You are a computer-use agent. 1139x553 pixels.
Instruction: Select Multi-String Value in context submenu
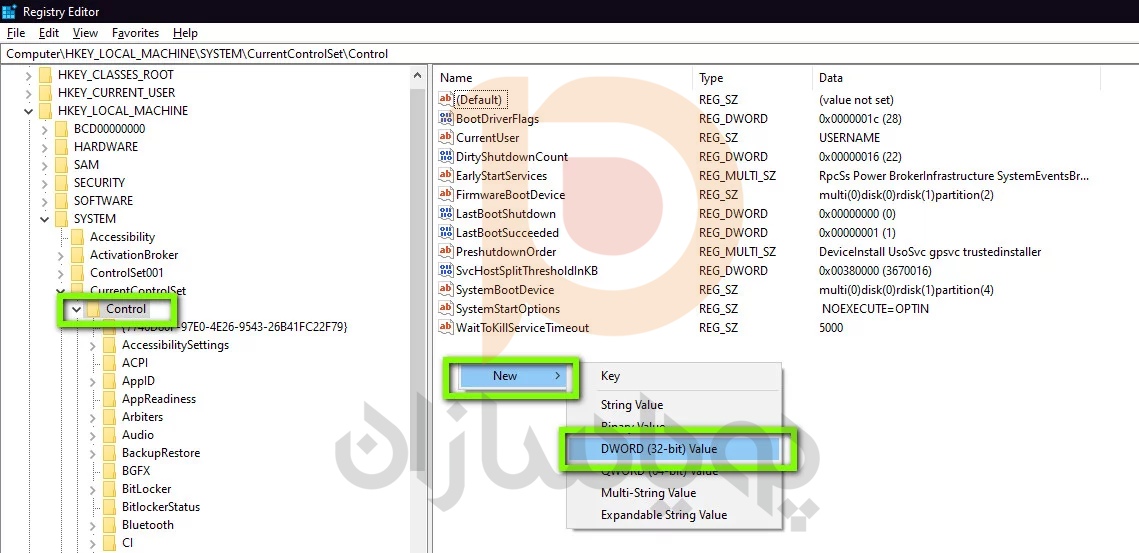pos(648,493)
